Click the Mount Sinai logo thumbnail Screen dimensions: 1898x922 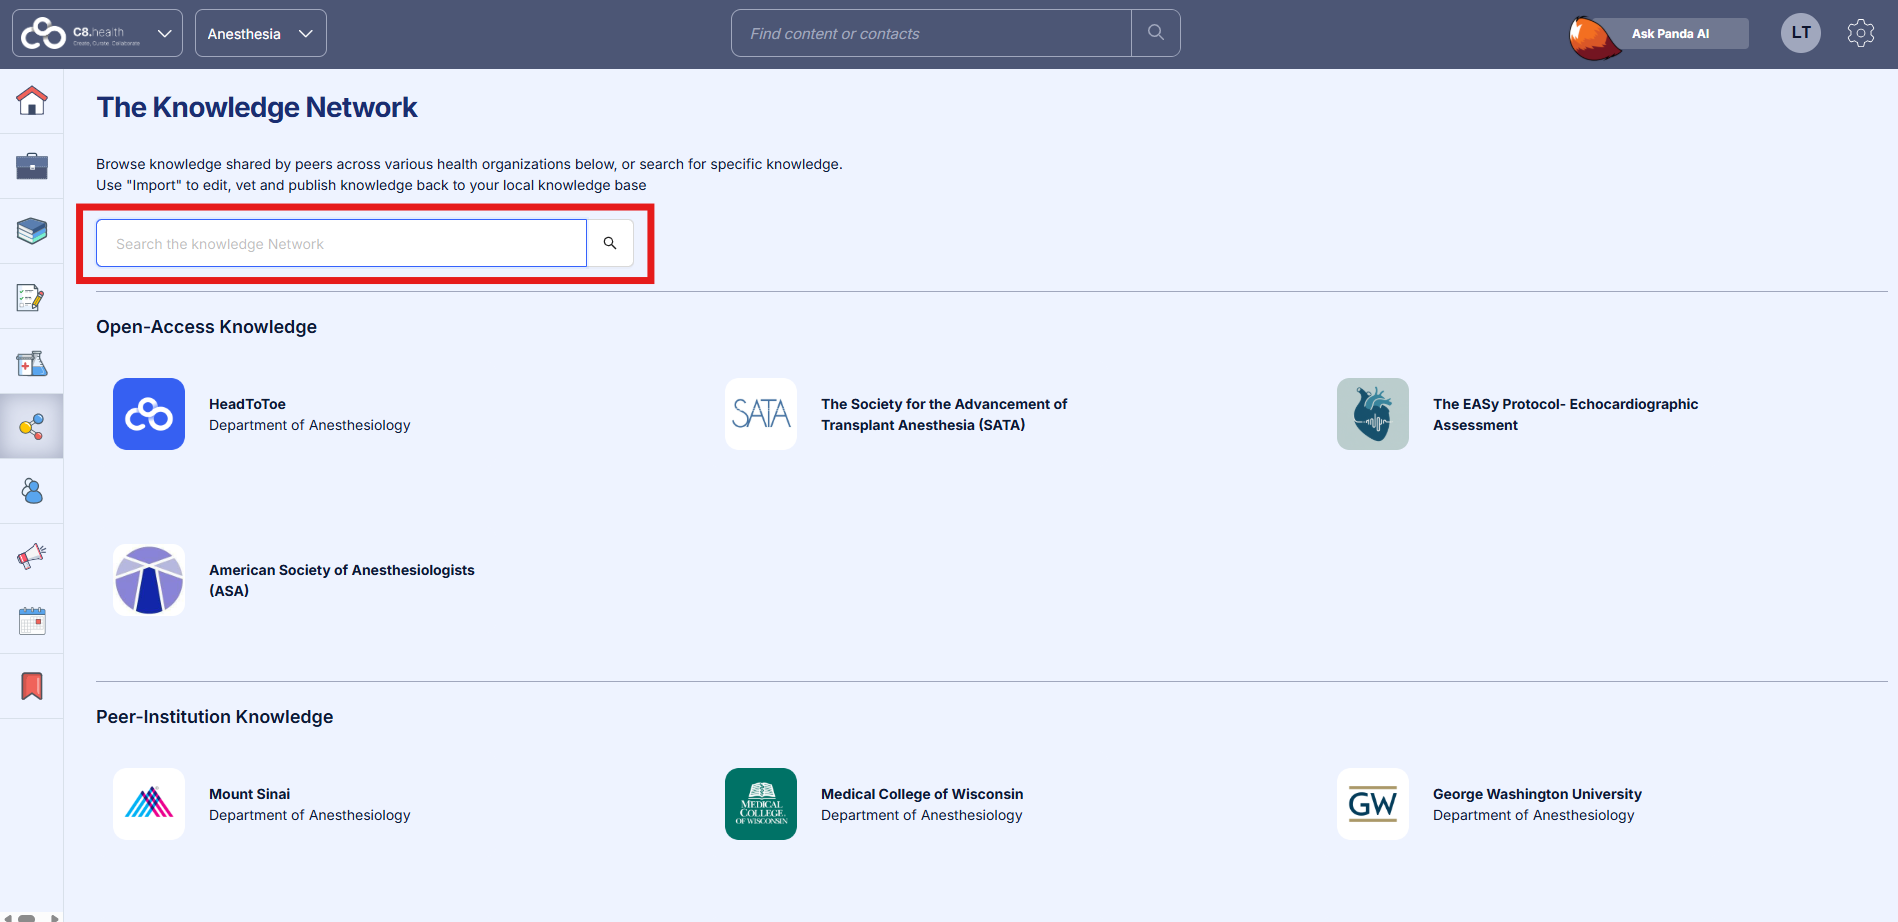point(149,804)
